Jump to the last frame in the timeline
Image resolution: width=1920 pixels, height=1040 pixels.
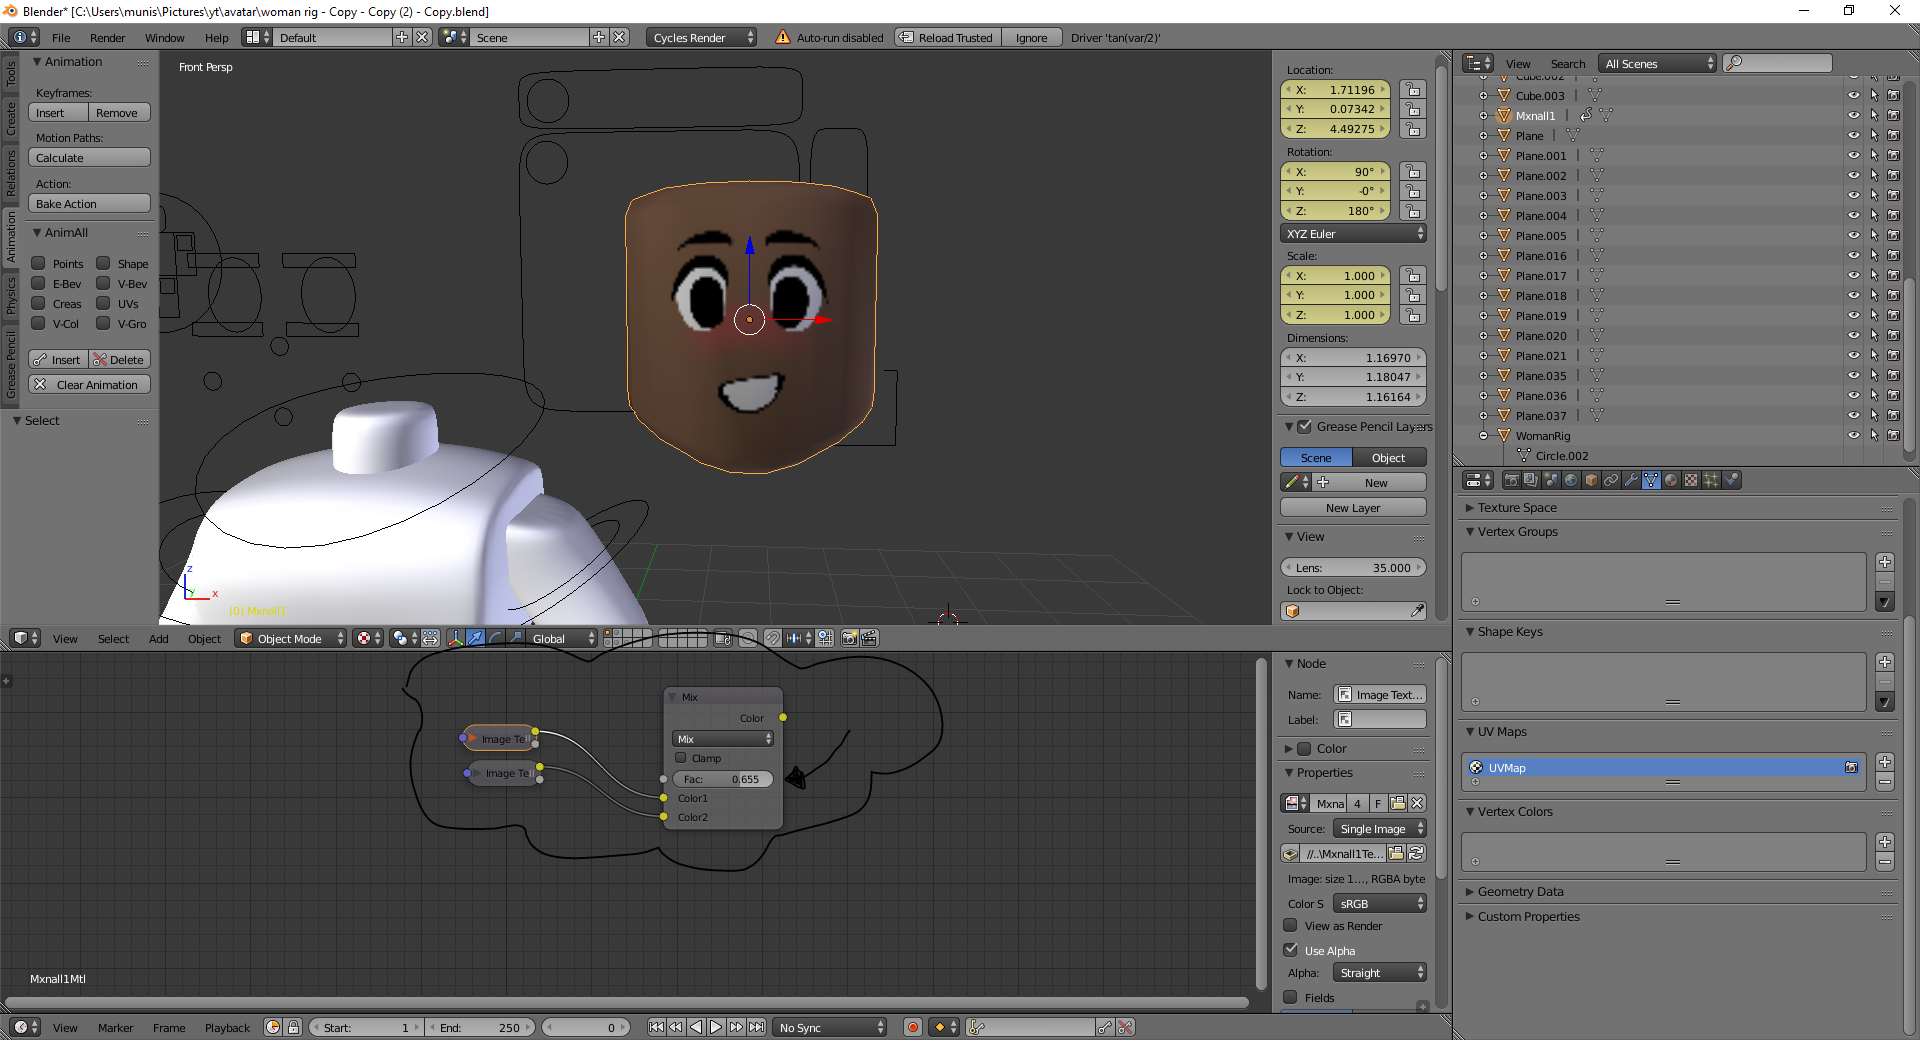click(x=756, y=1027)
